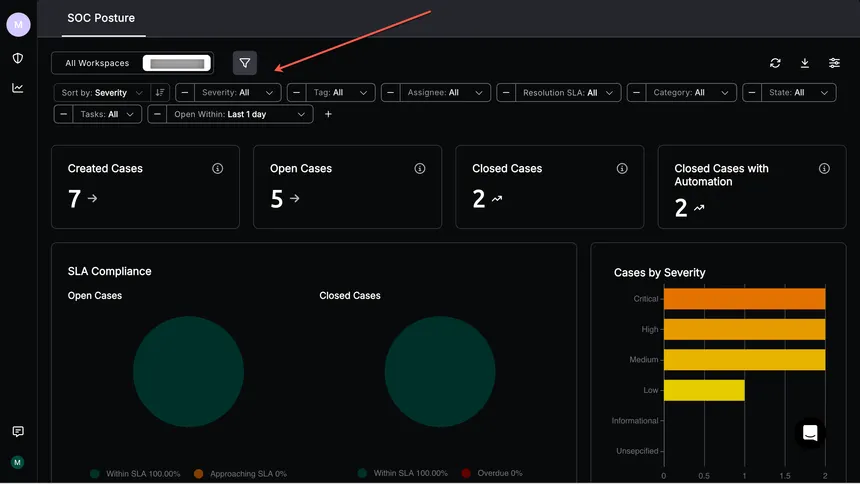Download the SOC Posture report
Image resolution: width=860 pixels, height=484 pixels.
(805, 63)
